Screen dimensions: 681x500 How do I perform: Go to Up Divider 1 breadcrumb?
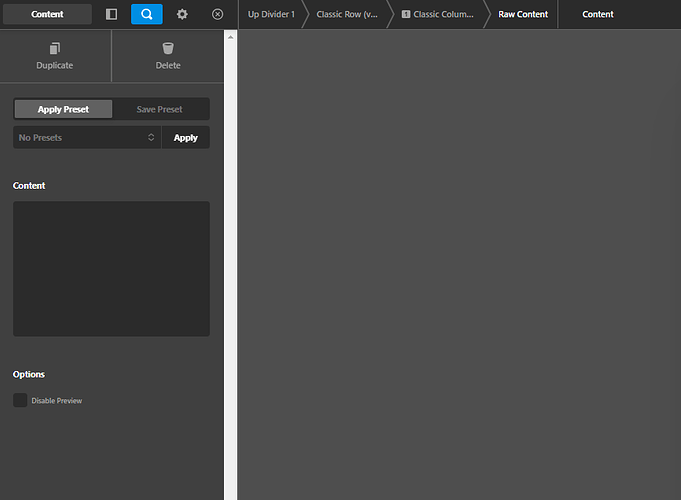tap(271, 14)
